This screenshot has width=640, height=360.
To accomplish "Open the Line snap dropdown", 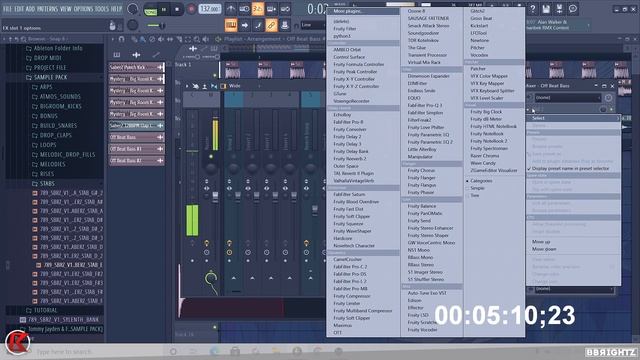I will coord(314,25).
